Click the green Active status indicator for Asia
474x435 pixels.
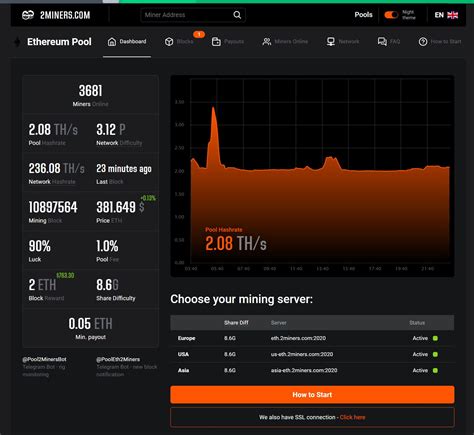435,370
